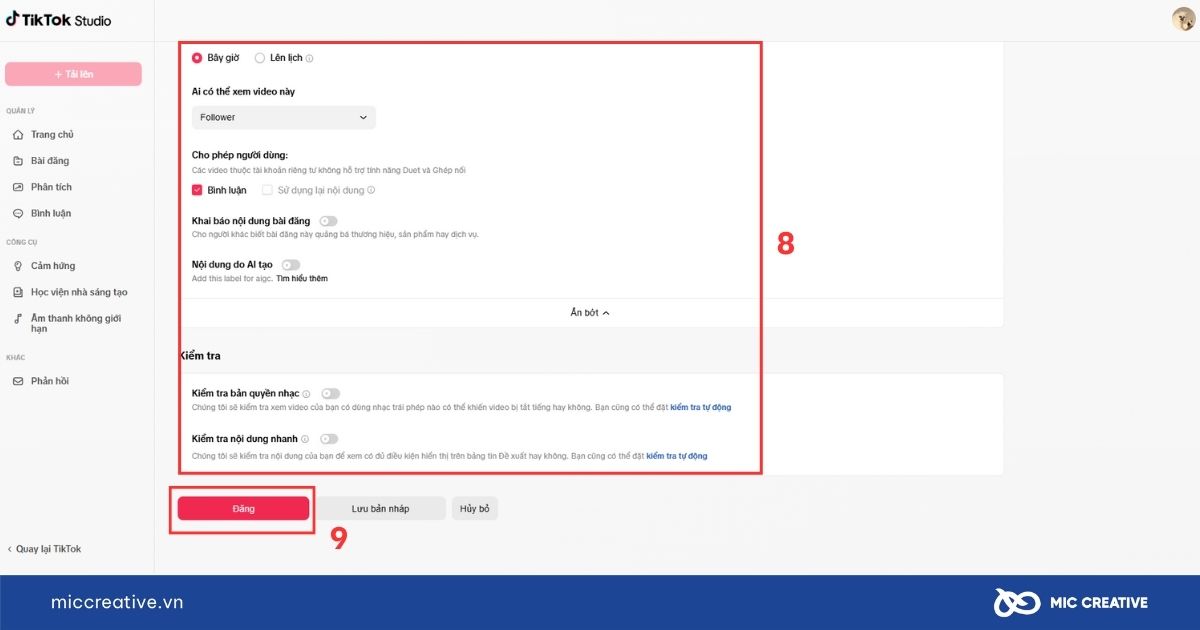Click the Trang chủ home icon
1200x630 pixels.
(x=18, y=135)
